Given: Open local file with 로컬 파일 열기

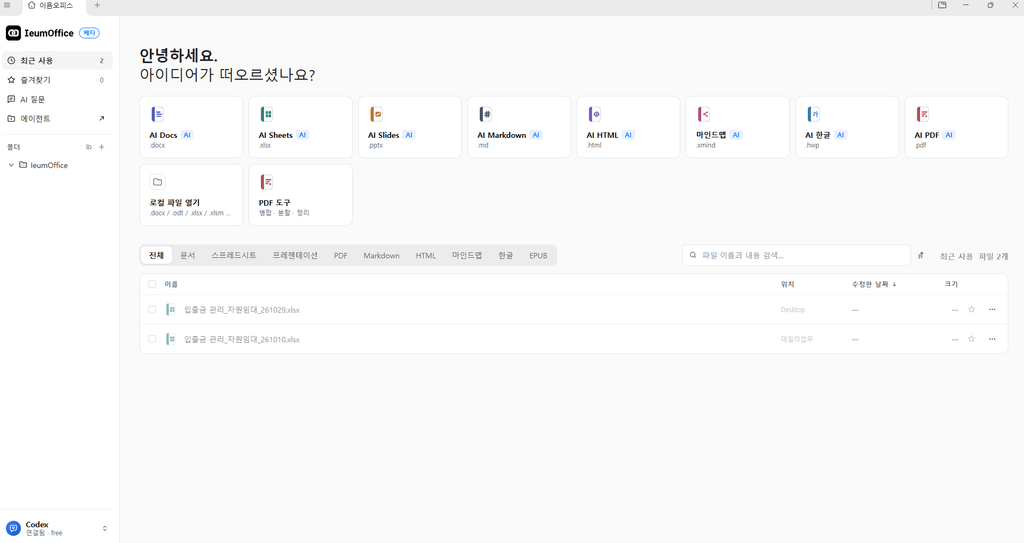Looking at the screenshot, I should [x=191, y=195].
